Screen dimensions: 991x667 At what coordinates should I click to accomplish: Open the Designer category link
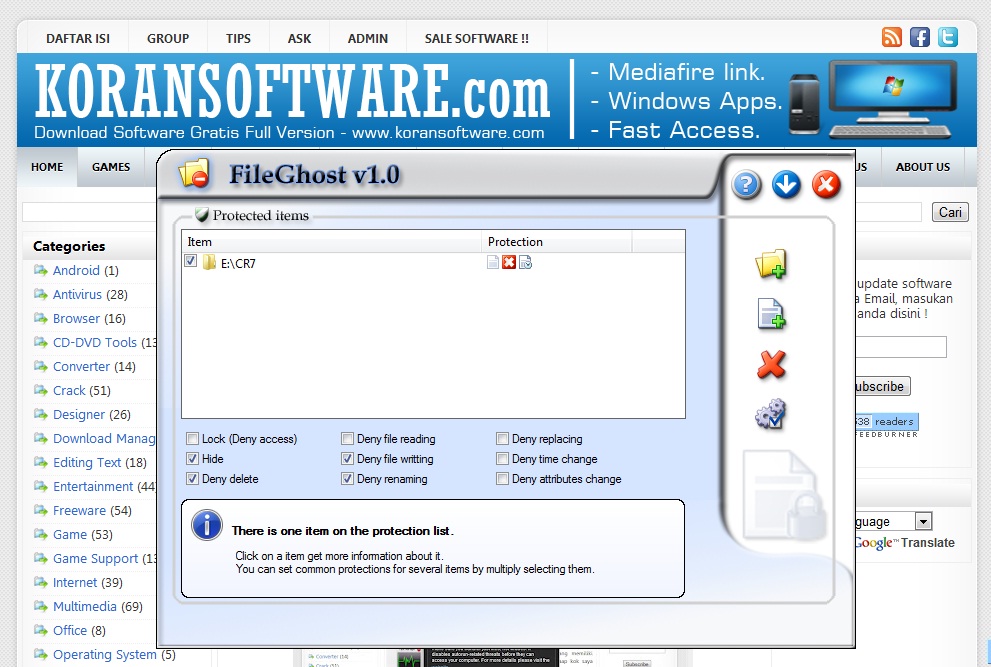click(x=79, y=415)
